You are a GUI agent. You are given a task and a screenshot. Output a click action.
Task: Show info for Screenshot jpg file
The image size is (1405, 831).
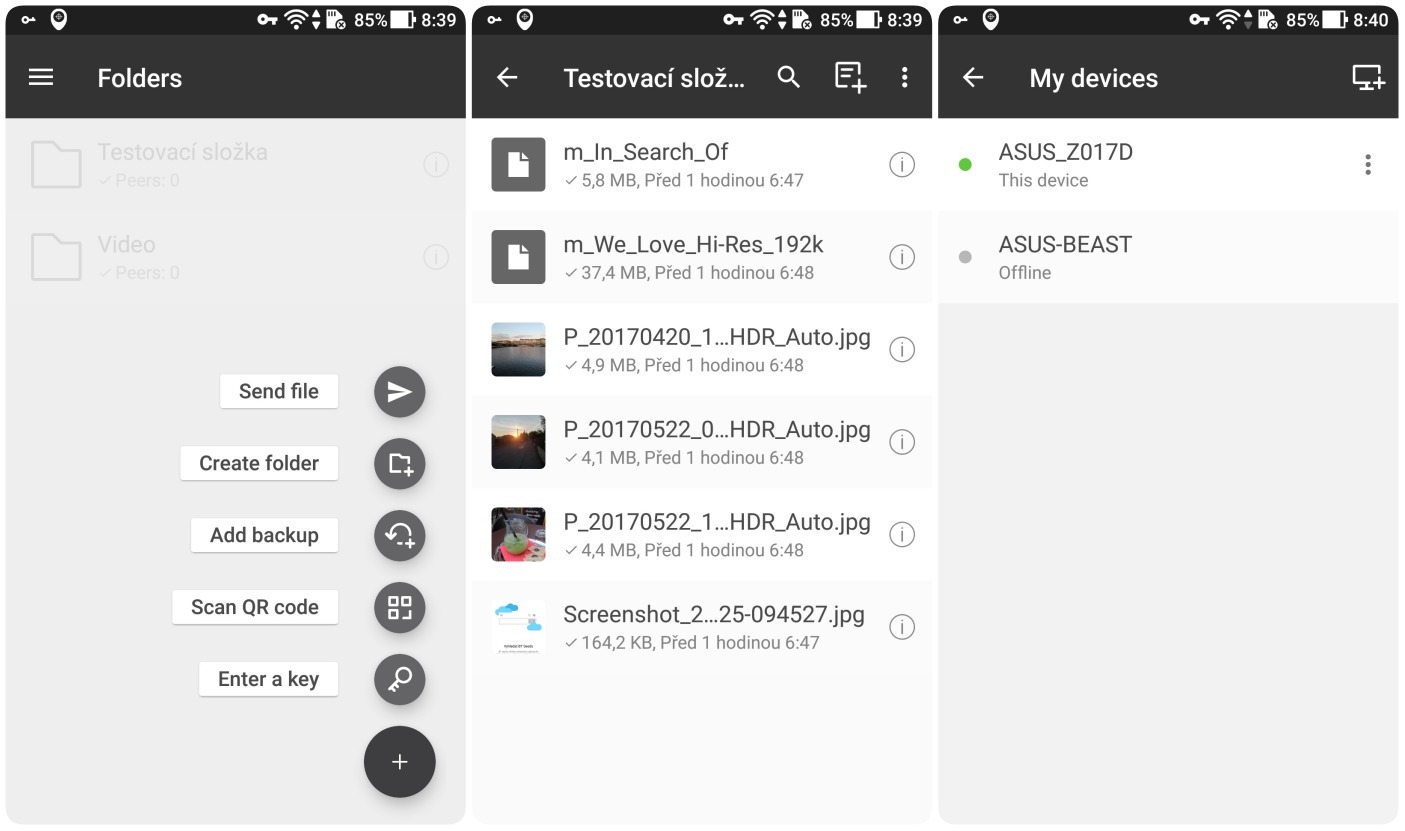tap(901, 627)
